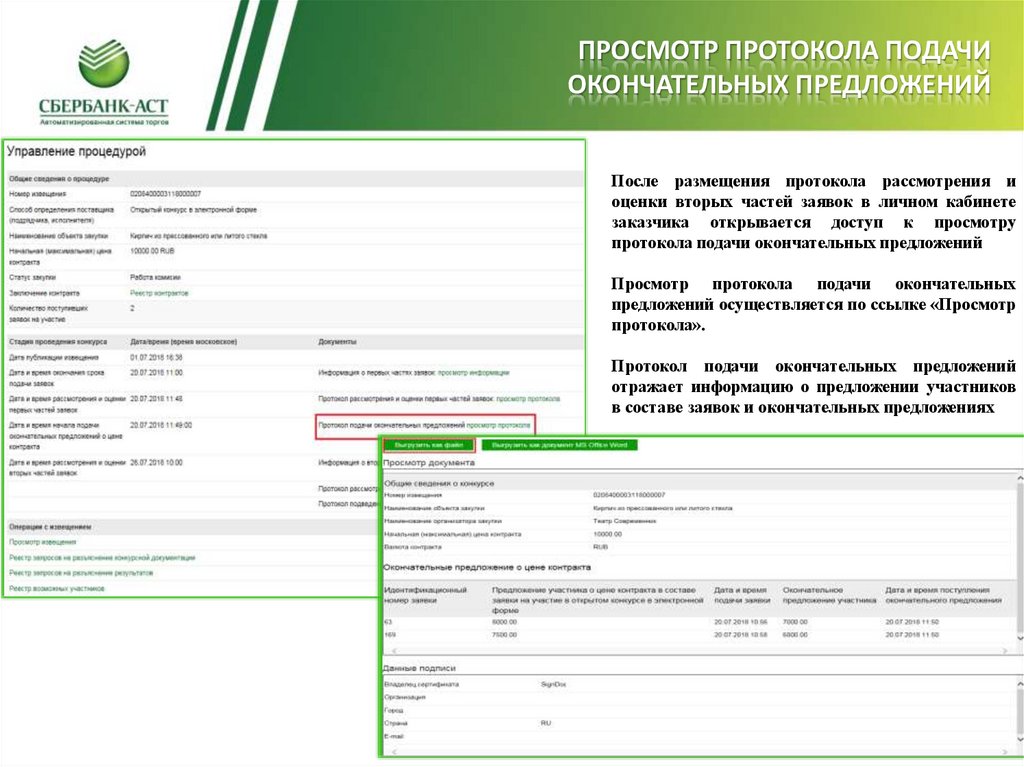Image resolution: width=1024 pixels, height=767 pixels.
Task: Click scroll-right arrow under final offers table
Action: tap(1006, 651)
